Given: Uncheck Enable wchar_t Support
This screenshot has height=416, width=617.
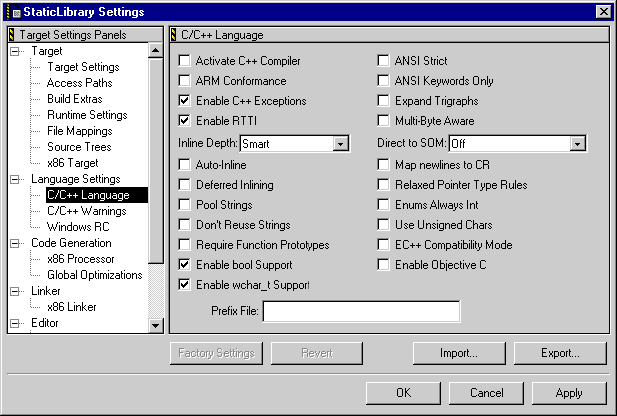Looking at the screenshot, I should pyautogui.click(x=184, y=285).
